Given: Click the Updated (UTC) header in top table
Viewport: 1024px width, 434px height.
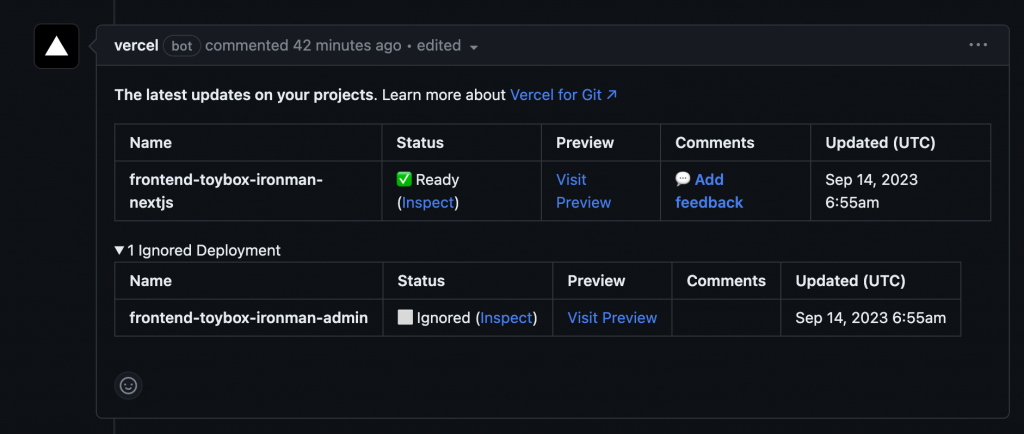Looking at the screenshot, I should [880, 143].
